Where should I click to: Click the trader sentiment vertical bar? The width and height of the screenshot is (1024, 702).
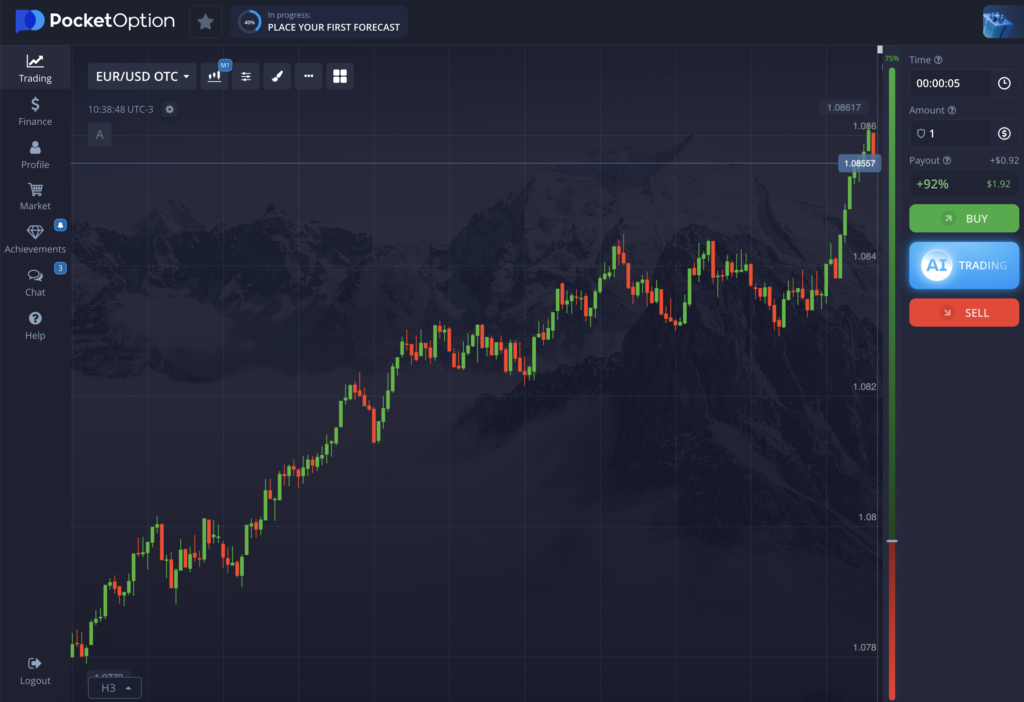coord(892,380)
